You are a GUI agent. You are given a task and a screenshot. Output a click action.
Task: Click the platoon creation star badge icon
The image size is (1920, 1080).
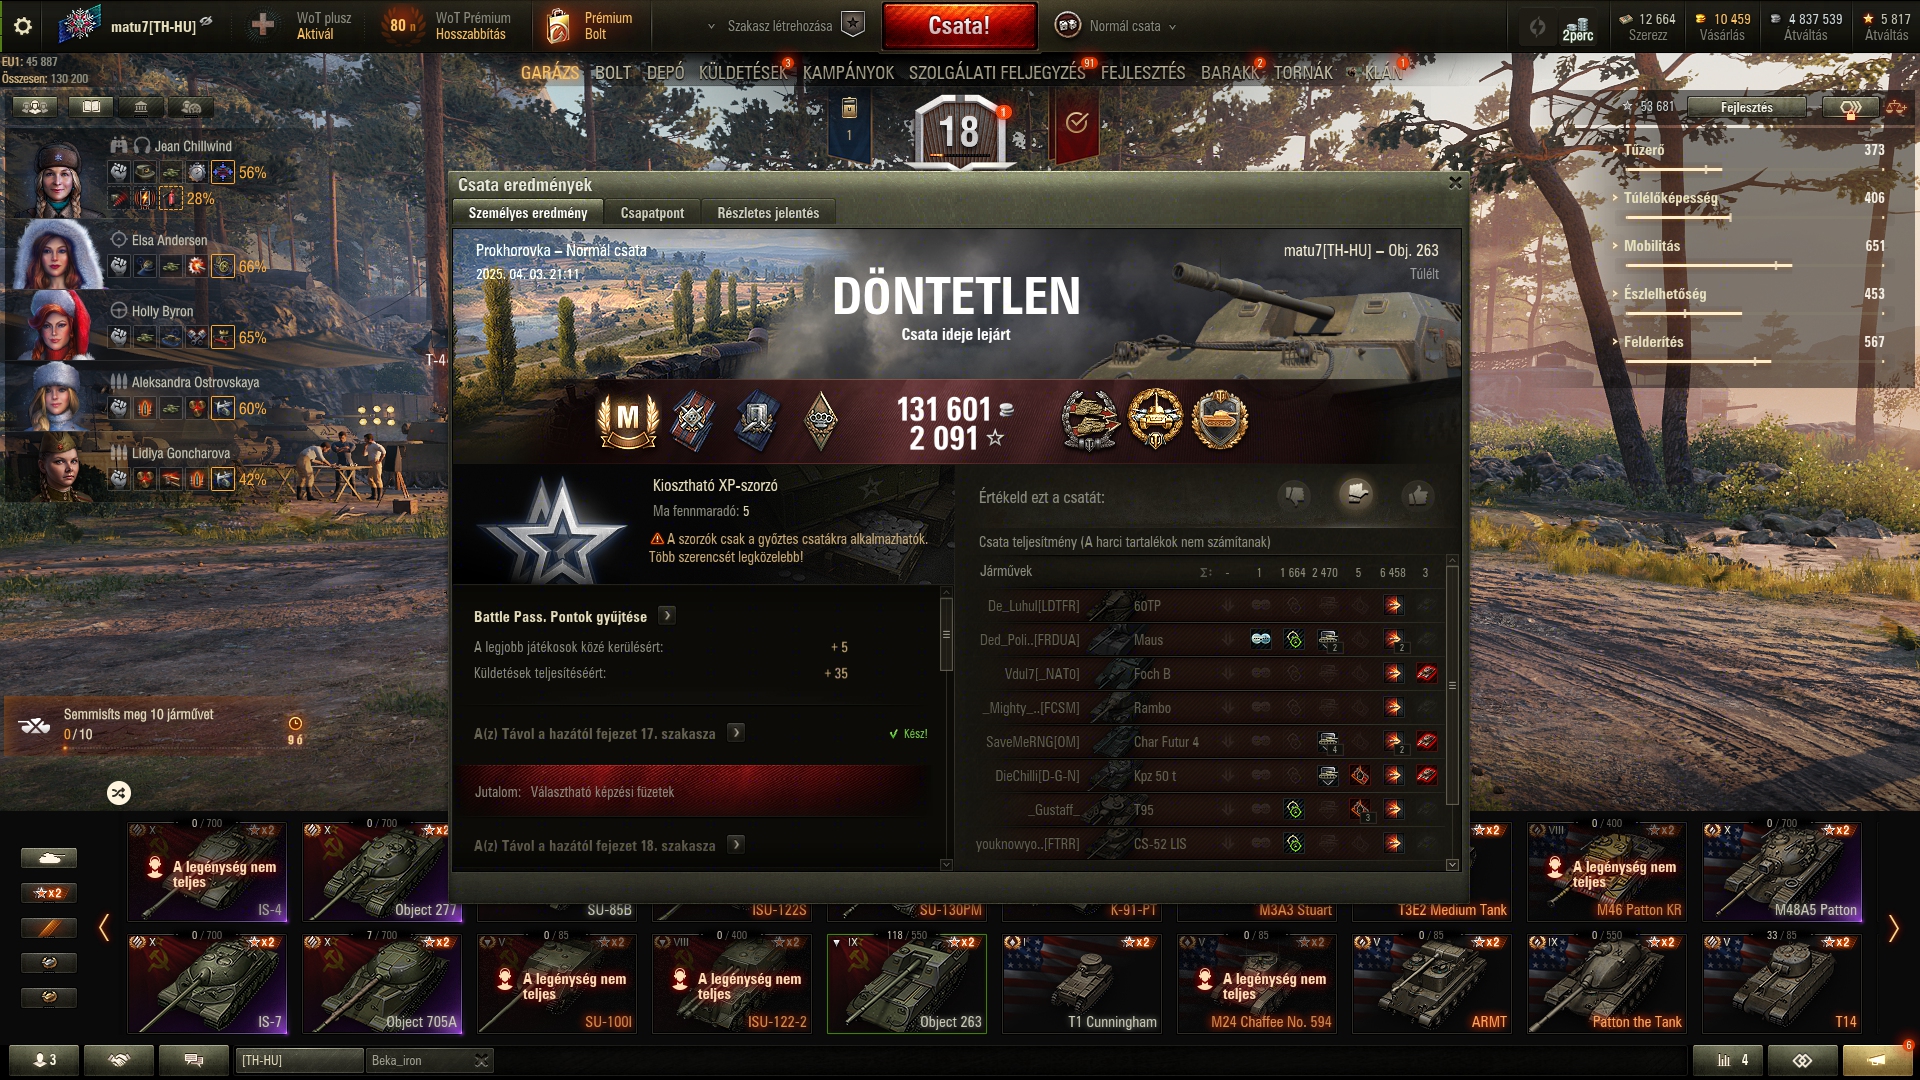[x=853, y=25]
